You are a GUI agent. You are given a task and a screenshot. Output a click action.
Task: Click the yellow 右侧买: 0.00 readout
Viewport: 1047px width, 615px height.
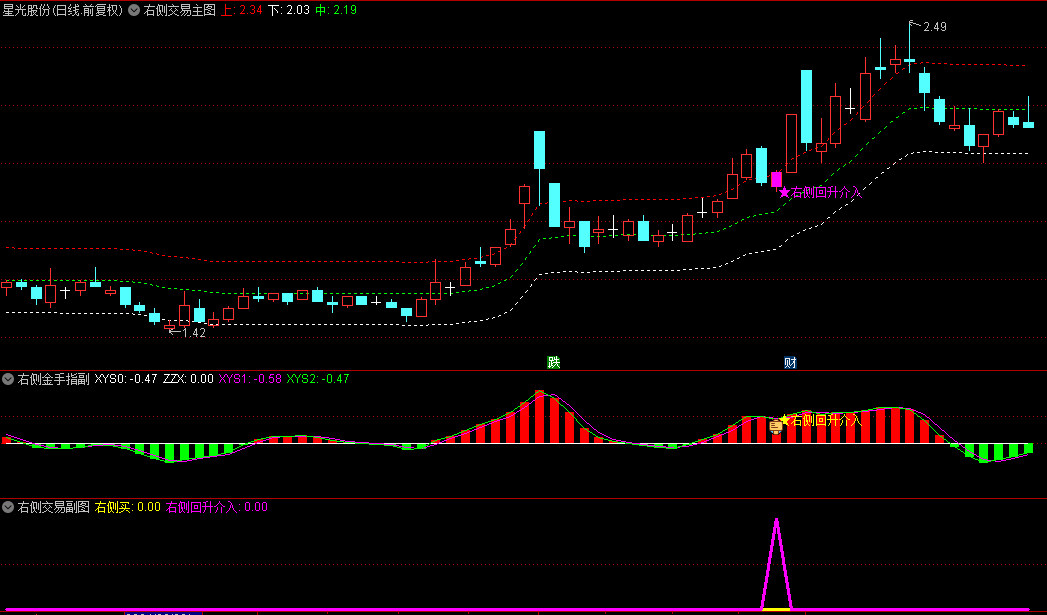[128, 507]
